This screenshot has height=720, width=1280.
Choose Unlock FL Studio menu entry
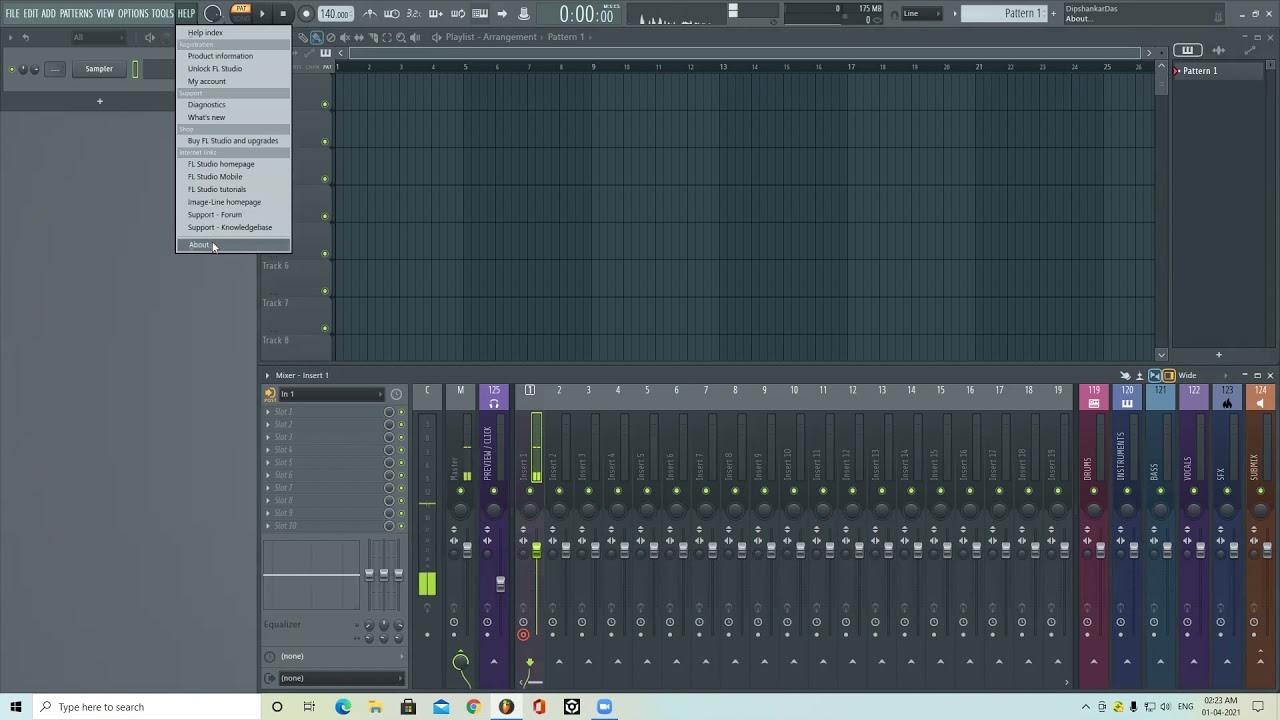click(233, 68)
